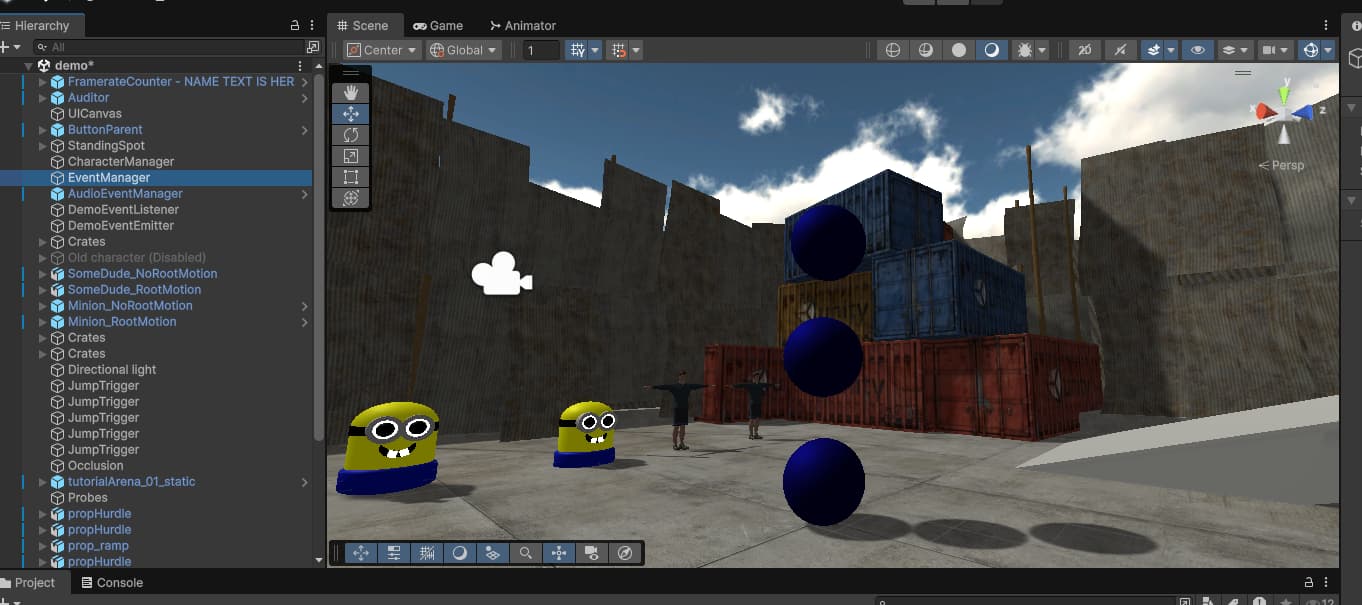
Task: Open the Console tab
Action: tap(112, 582)
